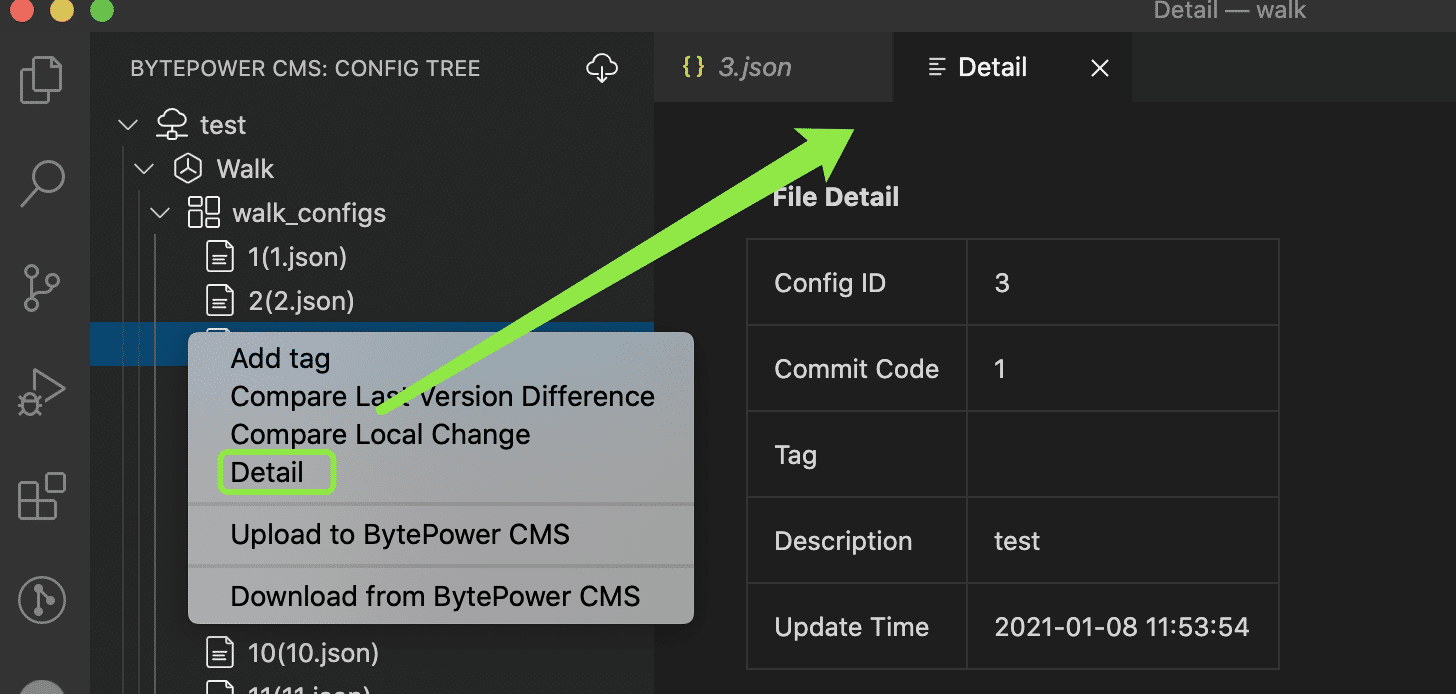Choose Download from BytePower CMS

tap(440, 596)
